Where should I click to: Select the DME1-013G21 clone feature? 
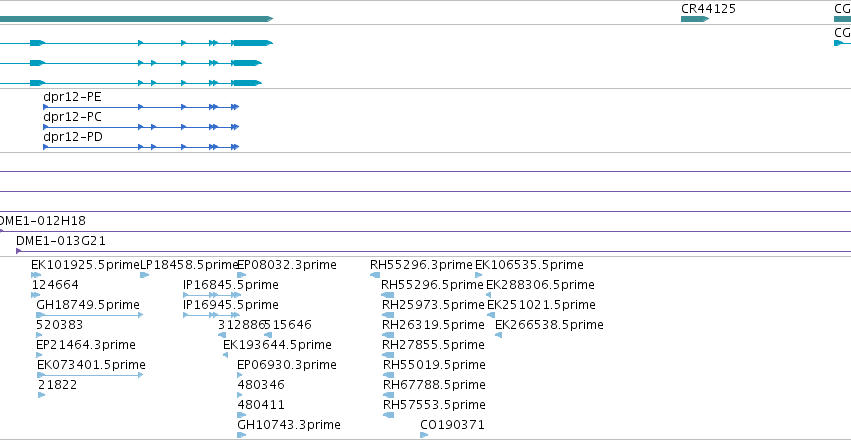tap(434, 251)
